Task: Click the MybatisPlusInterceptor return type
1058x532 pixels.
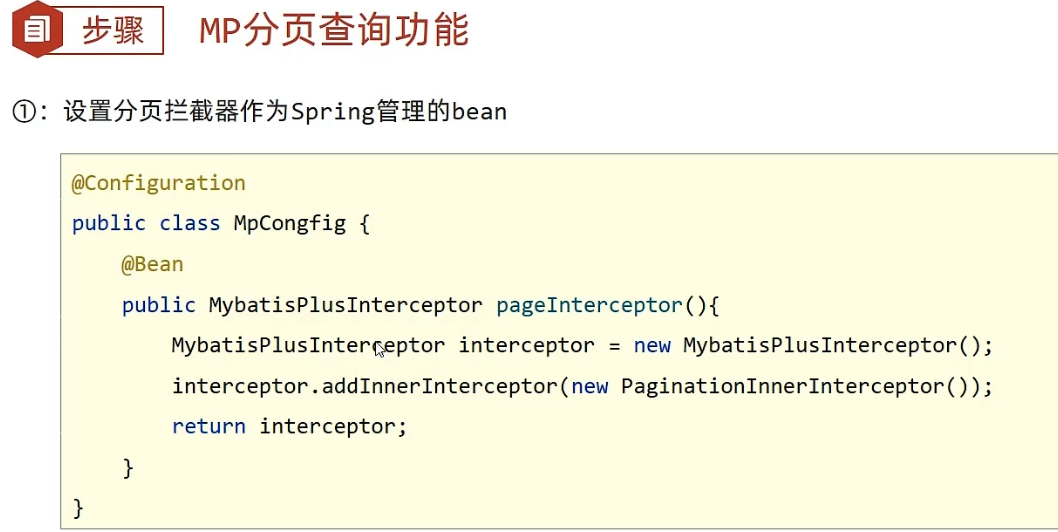Action: (345, 305)
